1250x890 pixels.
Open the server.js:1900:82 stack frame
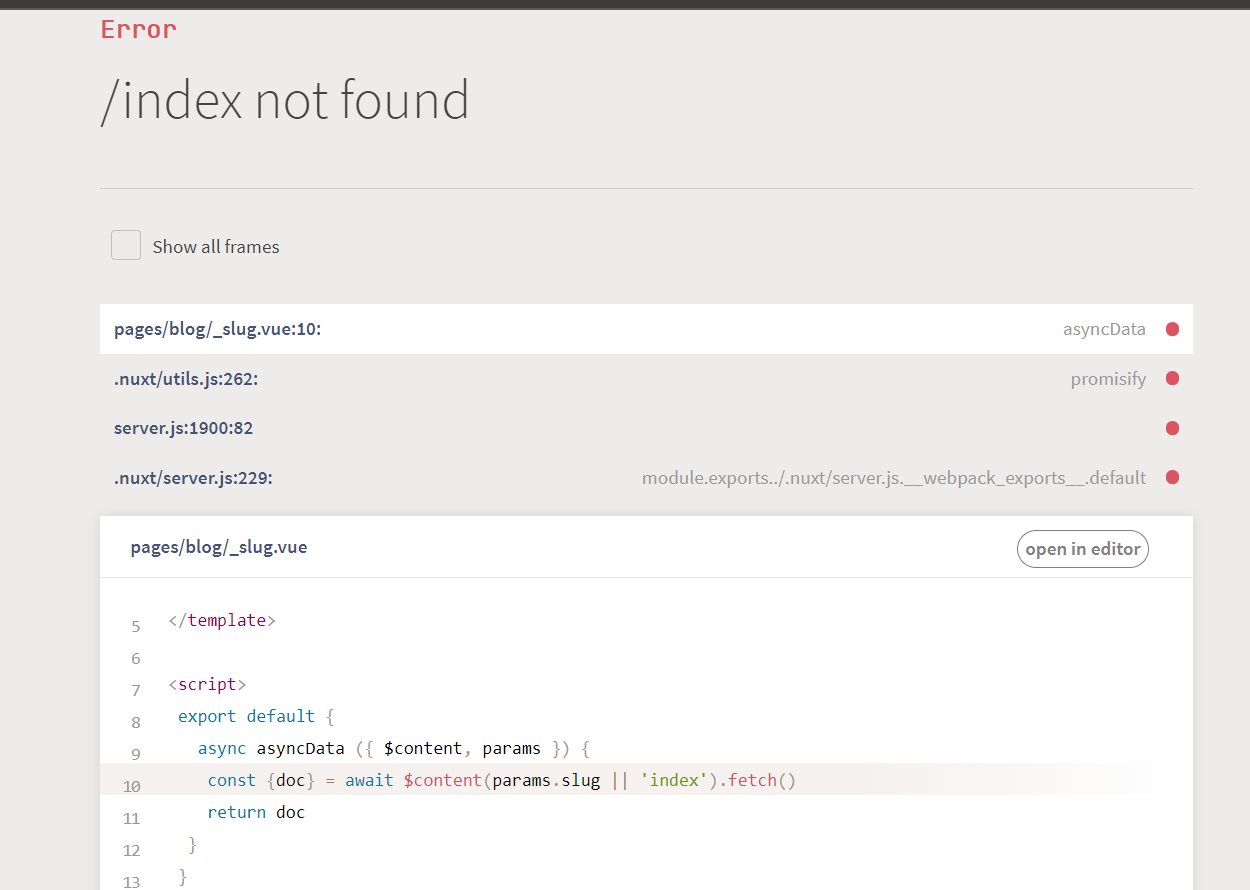click(646, 428)
